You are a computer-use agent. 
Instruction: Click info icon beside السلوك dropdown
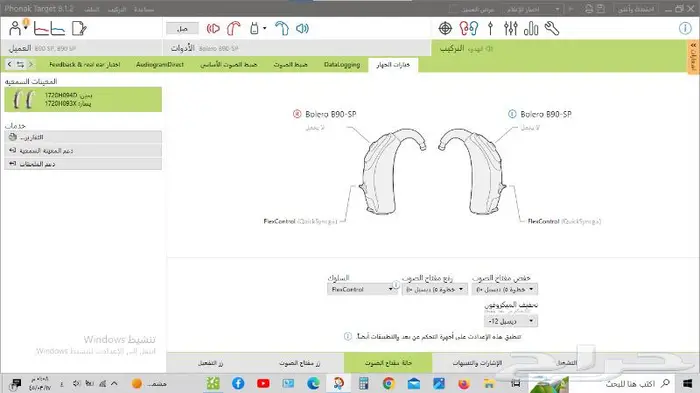coord(396,284)
